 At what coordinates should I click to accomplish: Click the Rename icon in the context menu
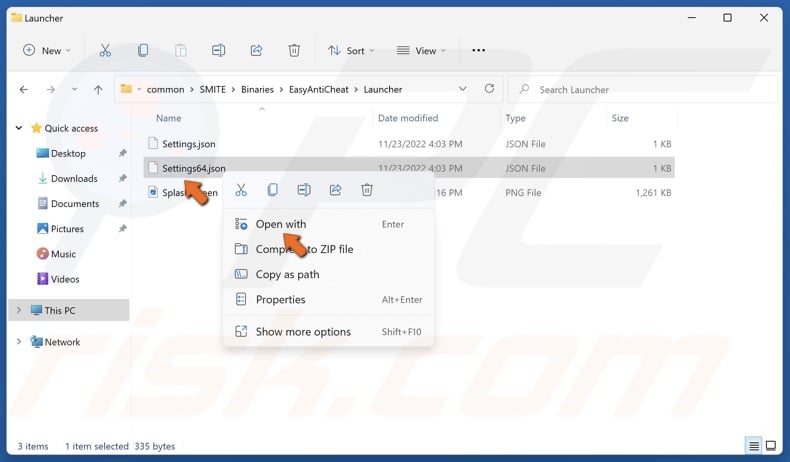[x=304, y=190]
